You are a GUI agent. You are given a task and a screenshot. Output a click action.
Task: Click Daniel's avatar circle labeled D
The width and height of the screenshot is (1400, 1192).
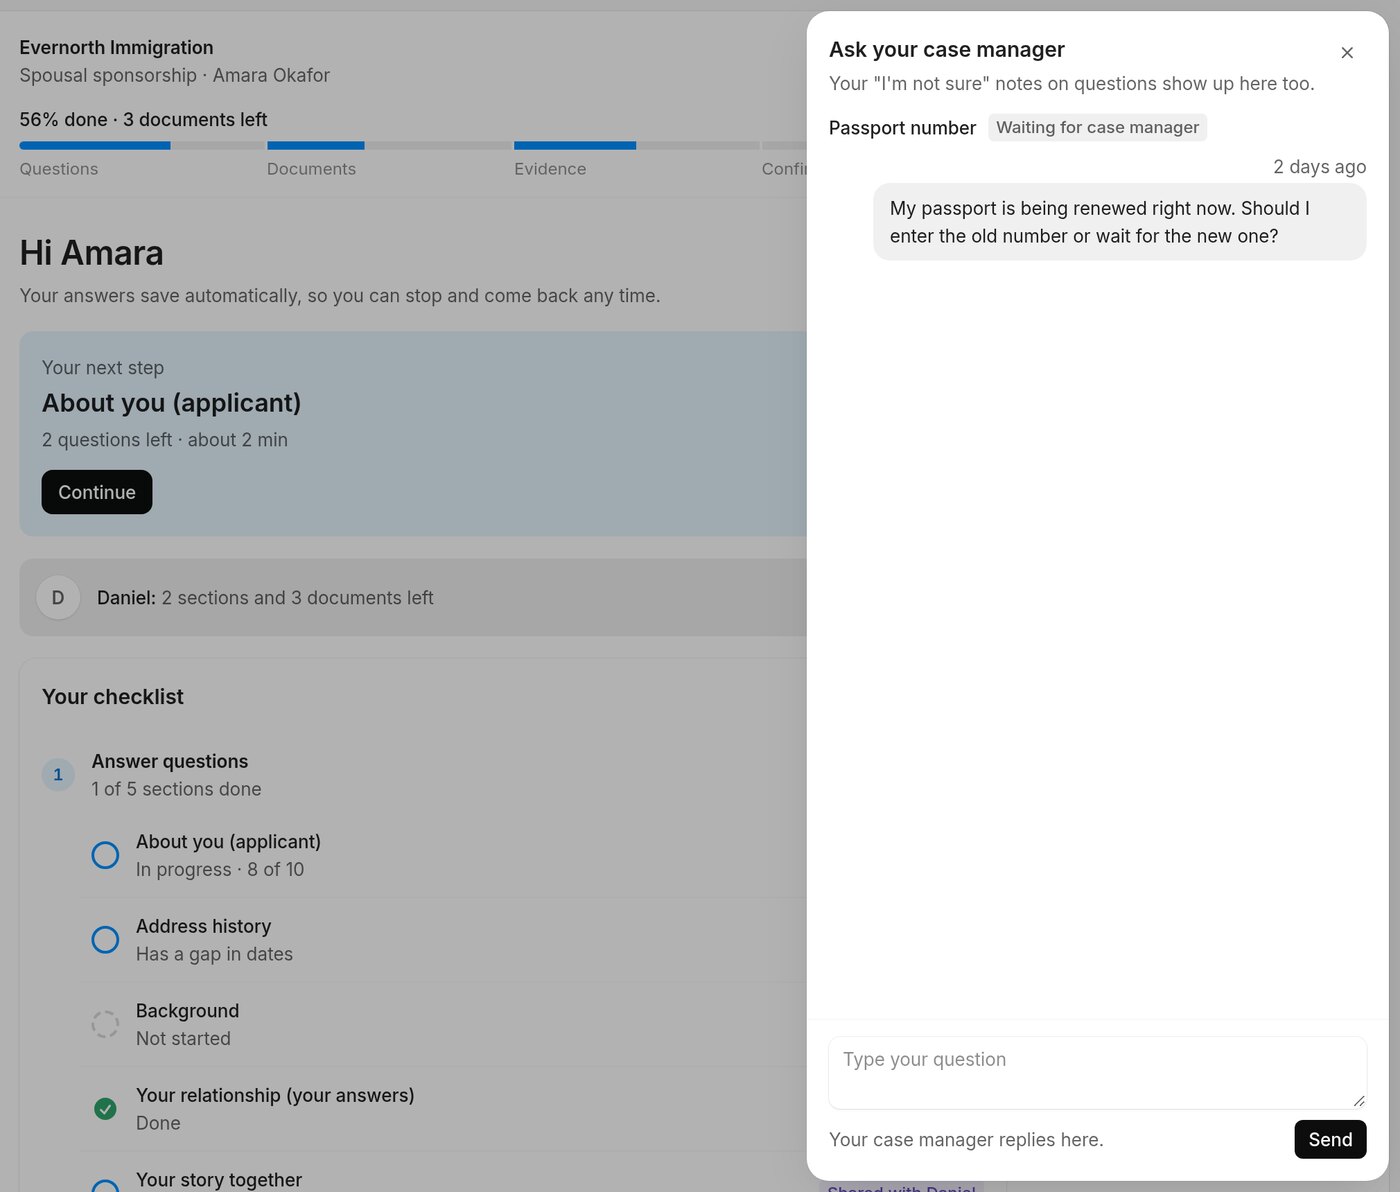click(58, 598)
